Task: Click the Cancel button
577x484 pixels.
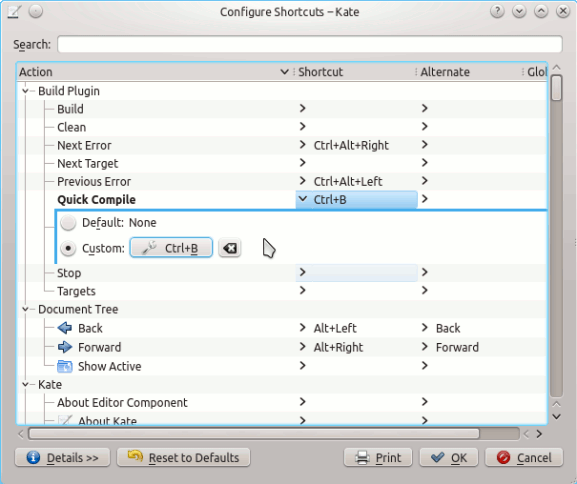Action: coord(524,457)
